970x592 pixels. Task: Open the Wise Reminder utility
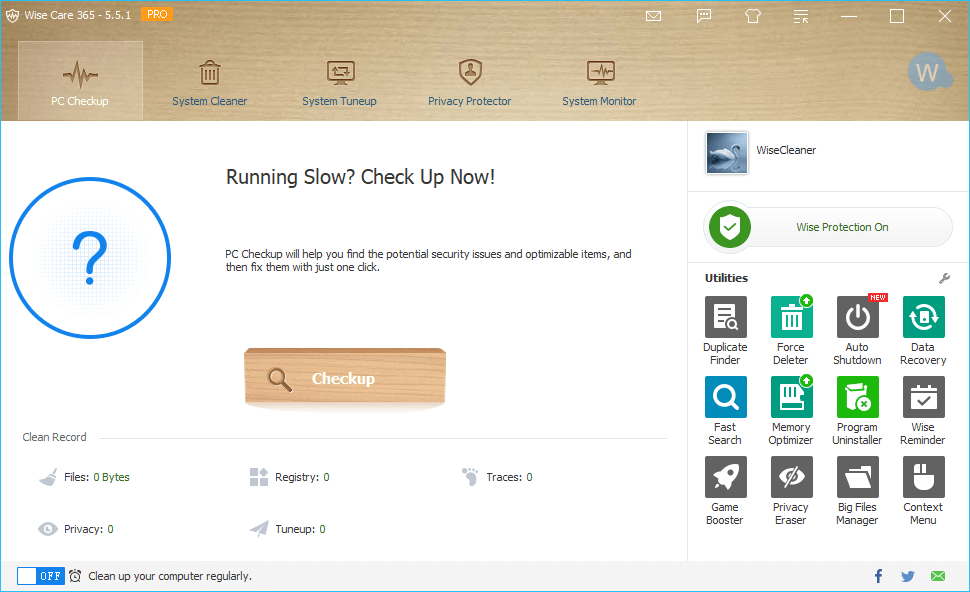pyautogui.click(x=924, y=411)
